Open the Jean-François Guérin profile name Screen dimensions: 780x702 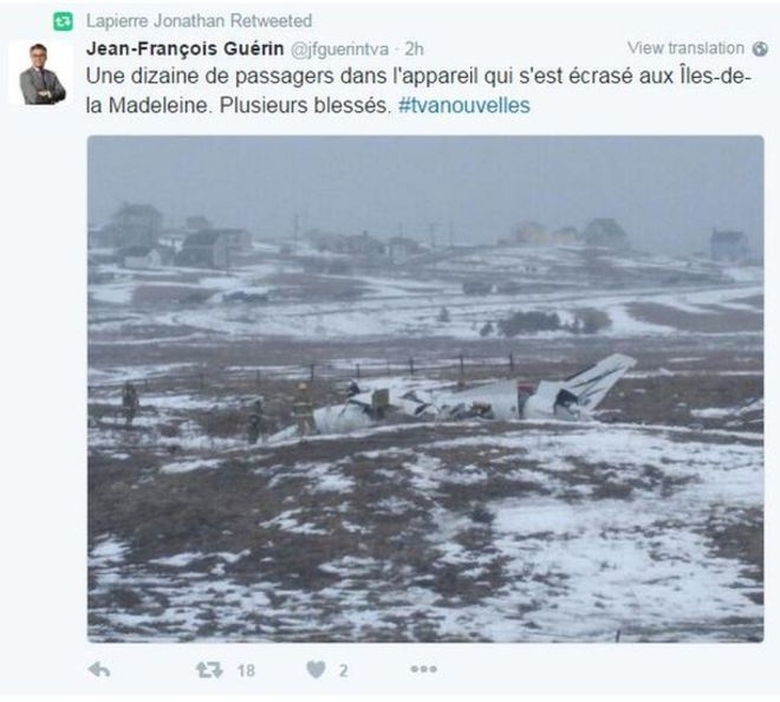pos(185,49)
